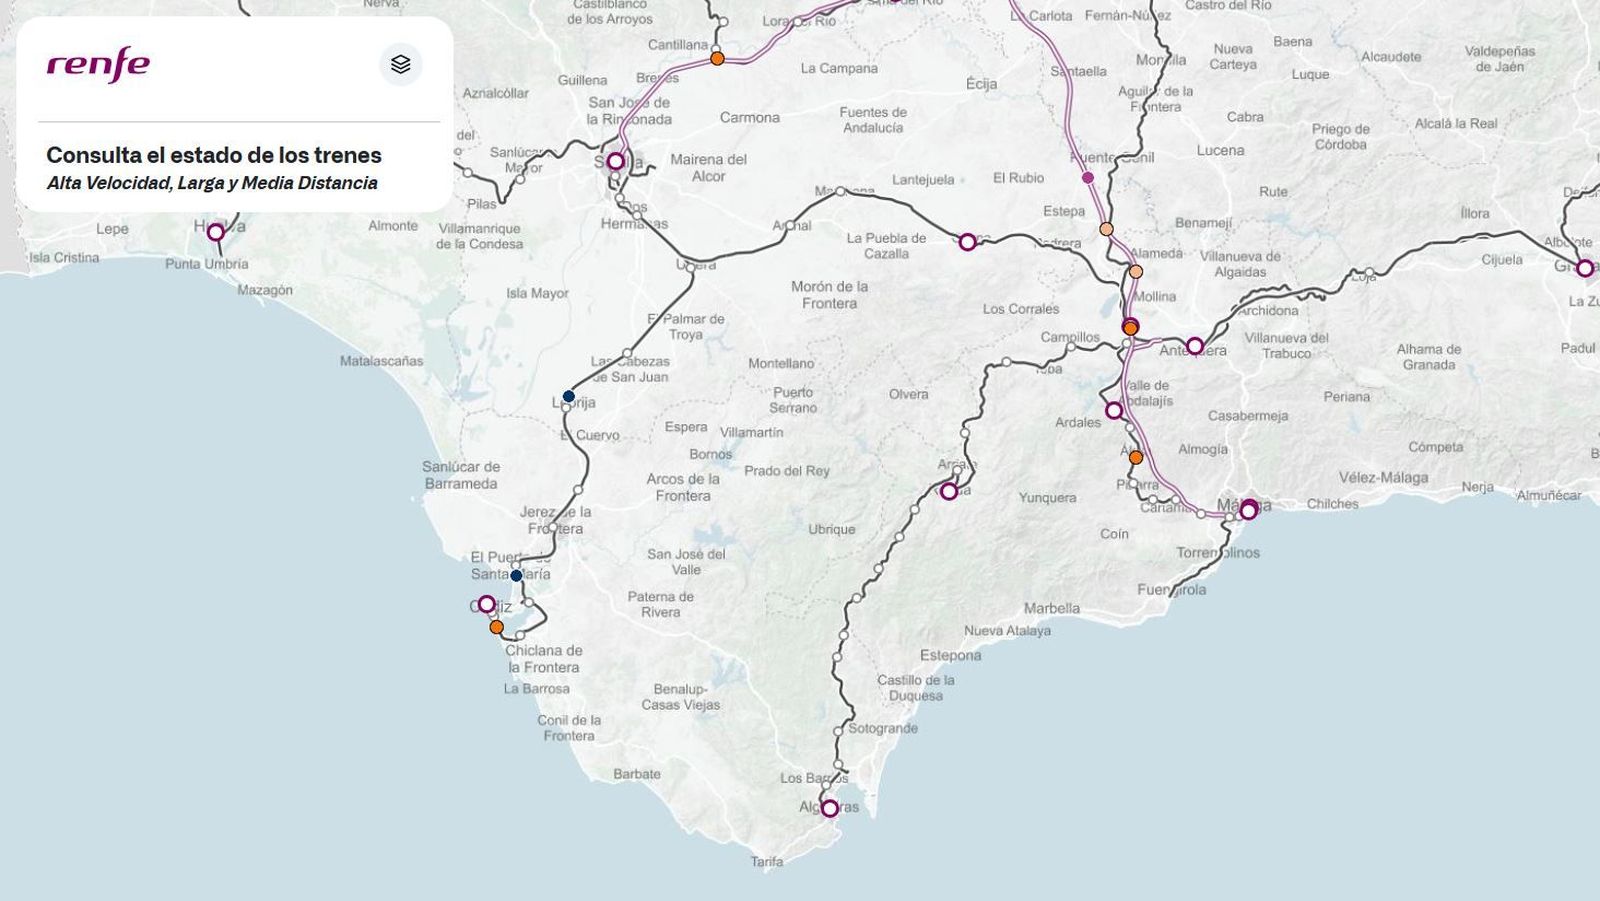Select the purple station ring near La Puebla de Cazalla
This screenshot has width=1600, height=901.
tap(965, 240)
